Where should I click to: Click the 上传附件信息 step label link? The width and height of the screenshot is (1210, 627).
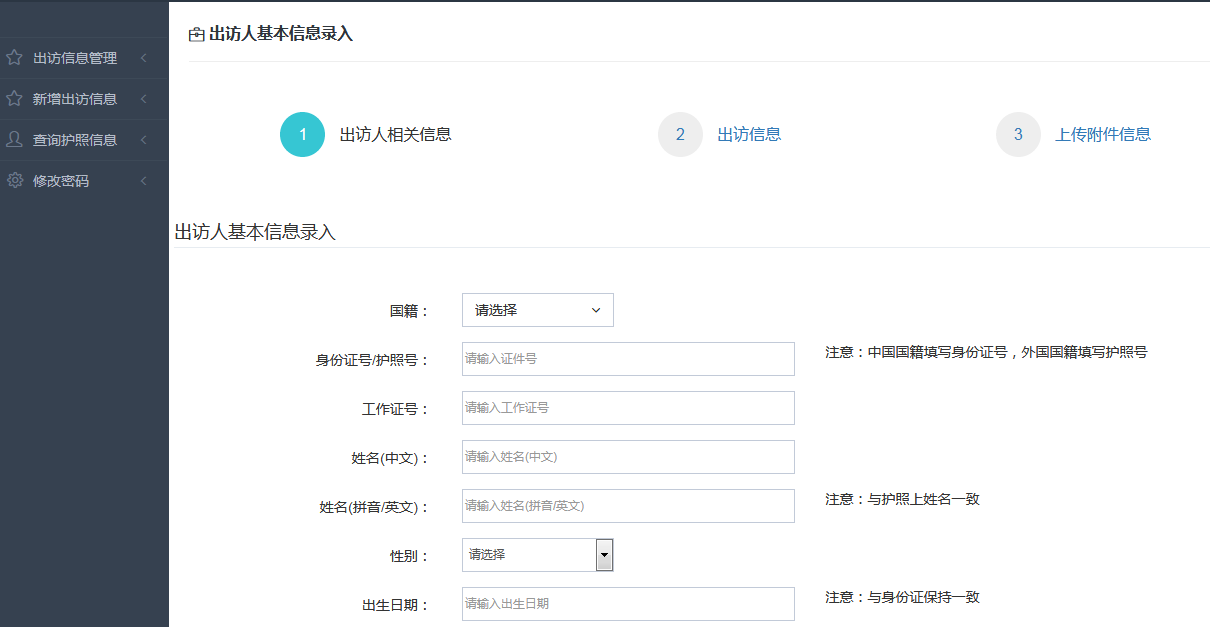(x=1102, y=135)
